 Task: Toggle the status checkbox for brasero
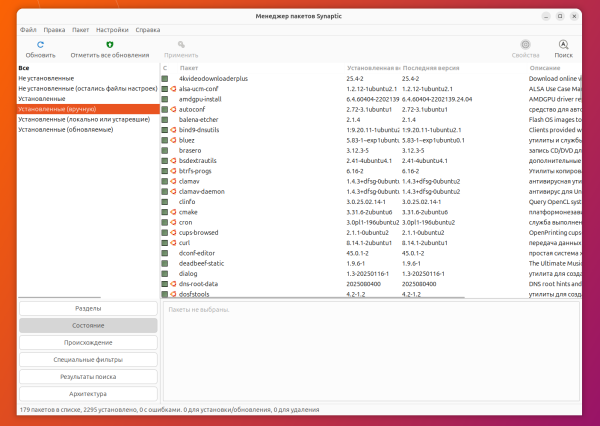(165, 150)
